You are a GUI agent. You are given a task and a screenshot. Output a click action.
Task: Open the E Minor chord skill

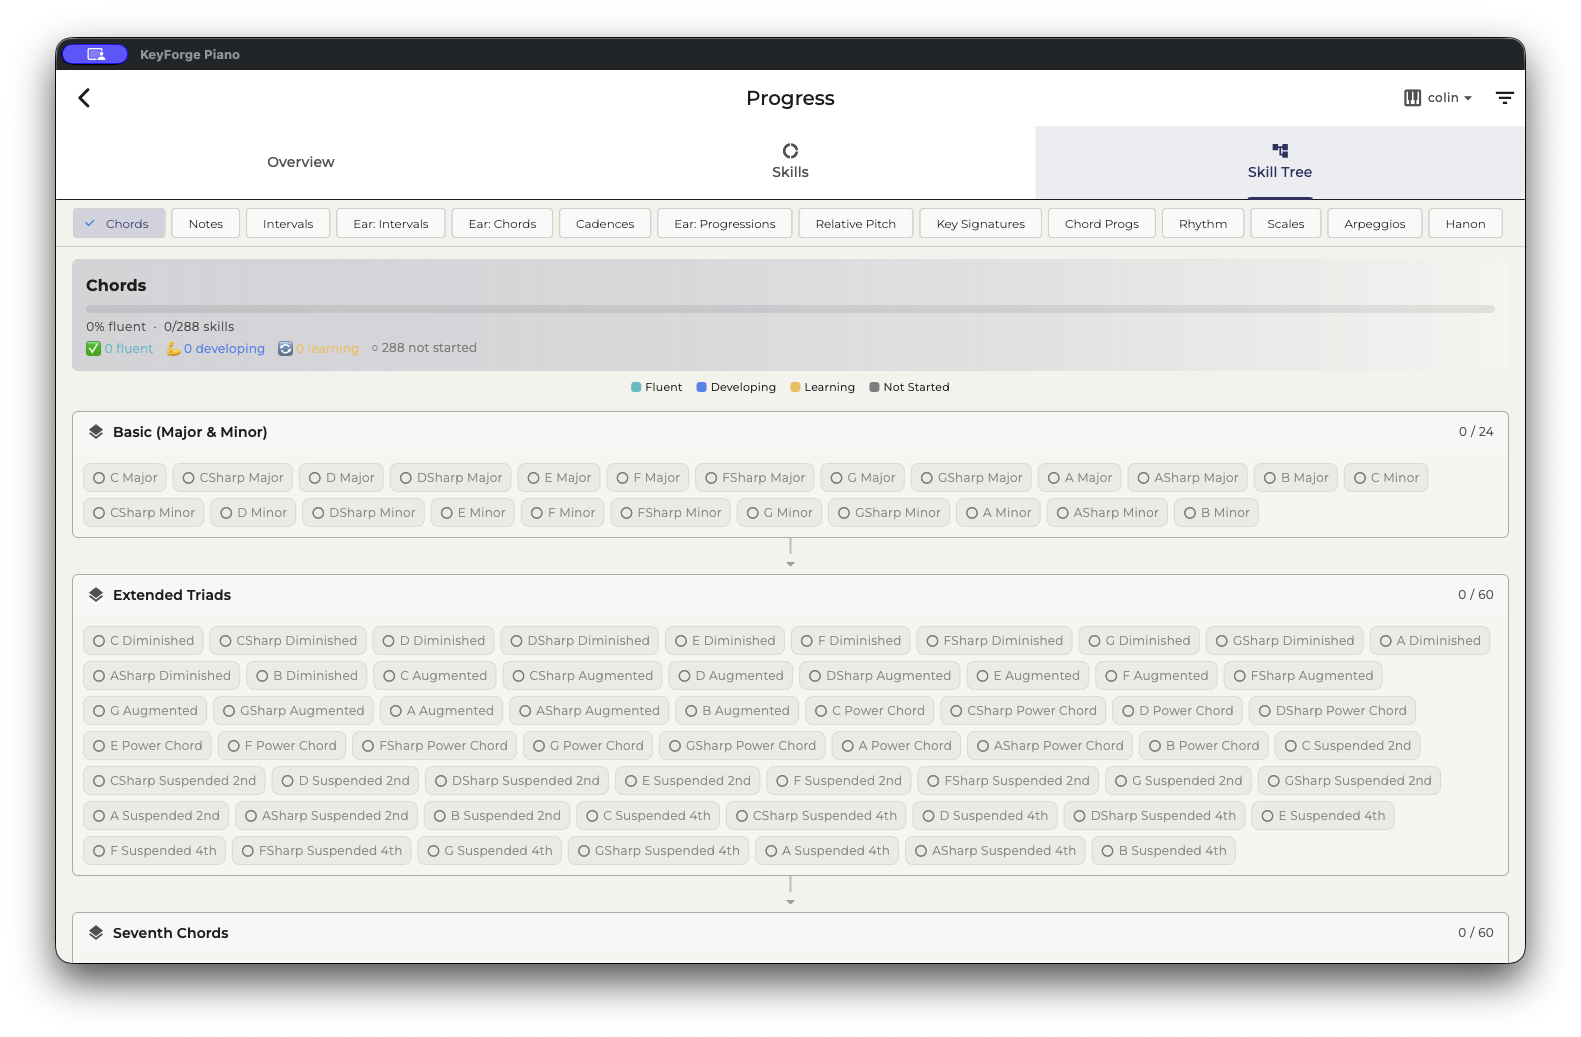tap(473, 513)
